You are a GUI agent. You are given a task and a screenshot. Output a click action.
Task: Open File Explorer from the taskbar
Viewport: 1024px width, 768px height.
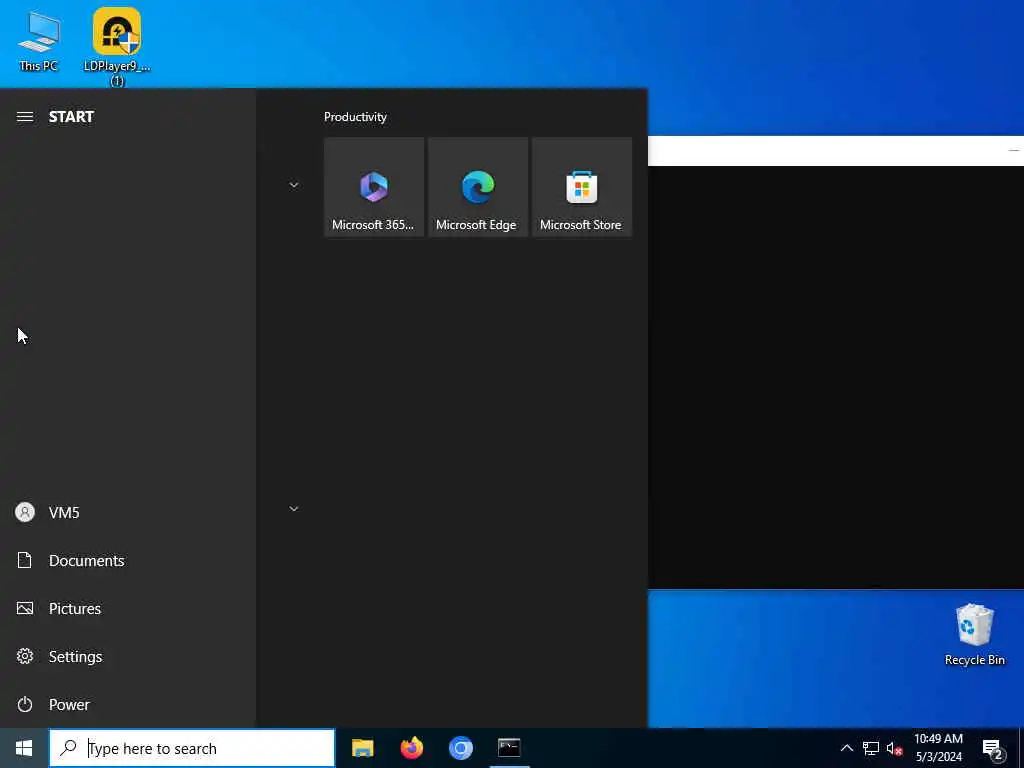[362, 748]
